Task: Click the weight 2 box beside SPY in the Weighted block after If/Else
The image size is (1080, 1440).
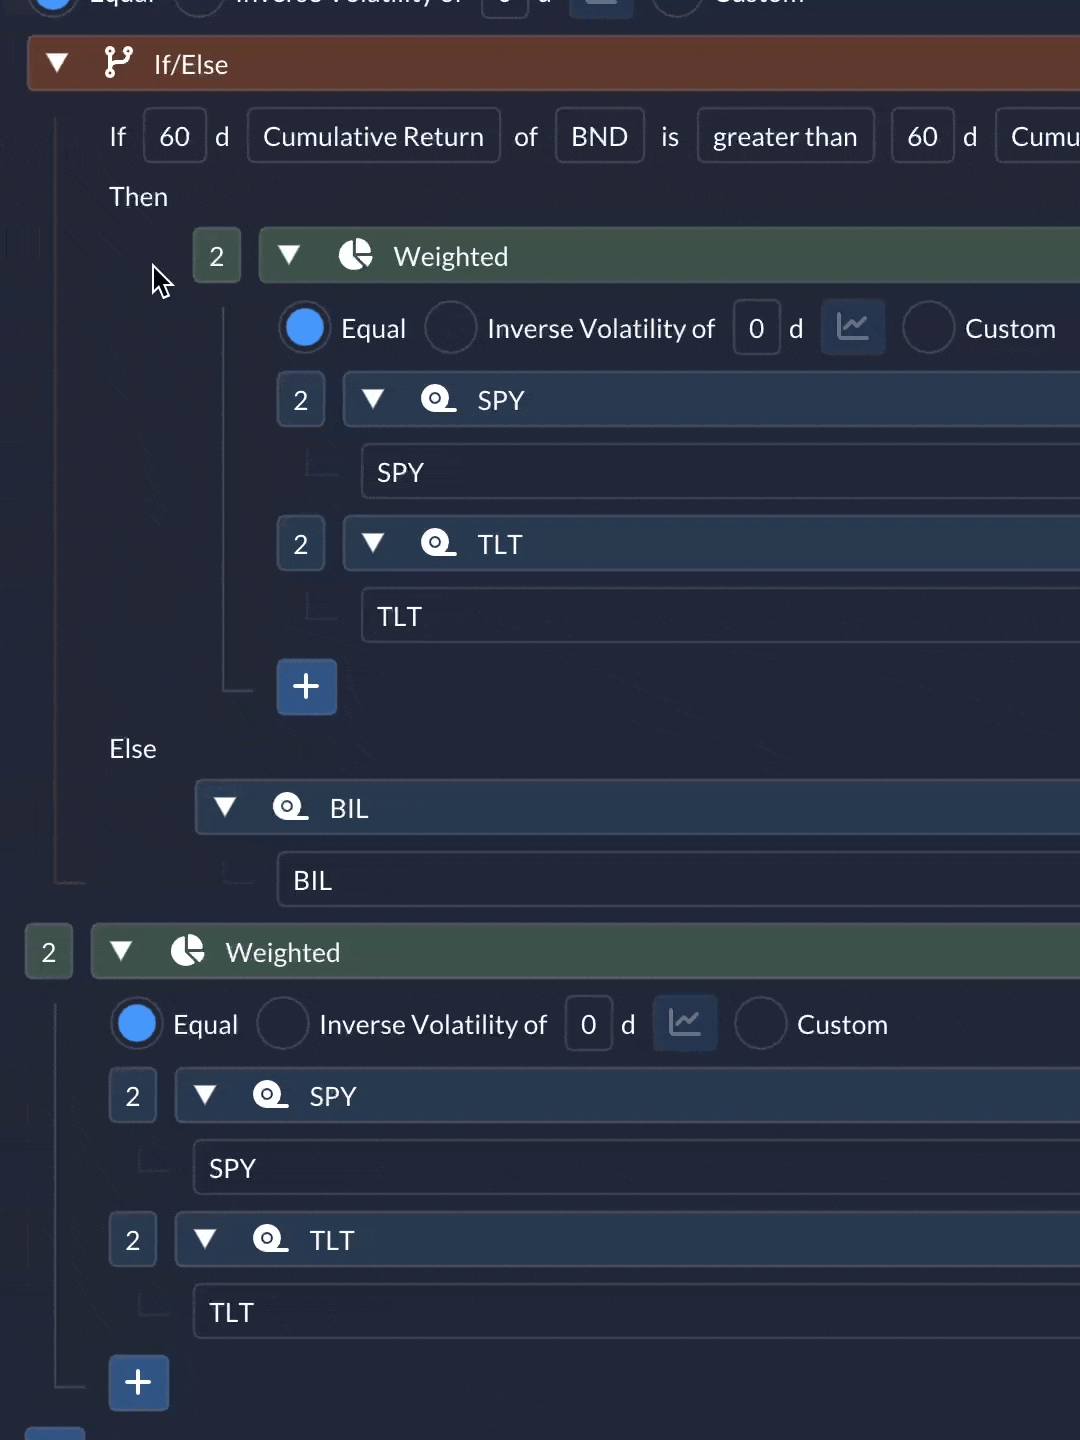Action: pos(132,1096)
